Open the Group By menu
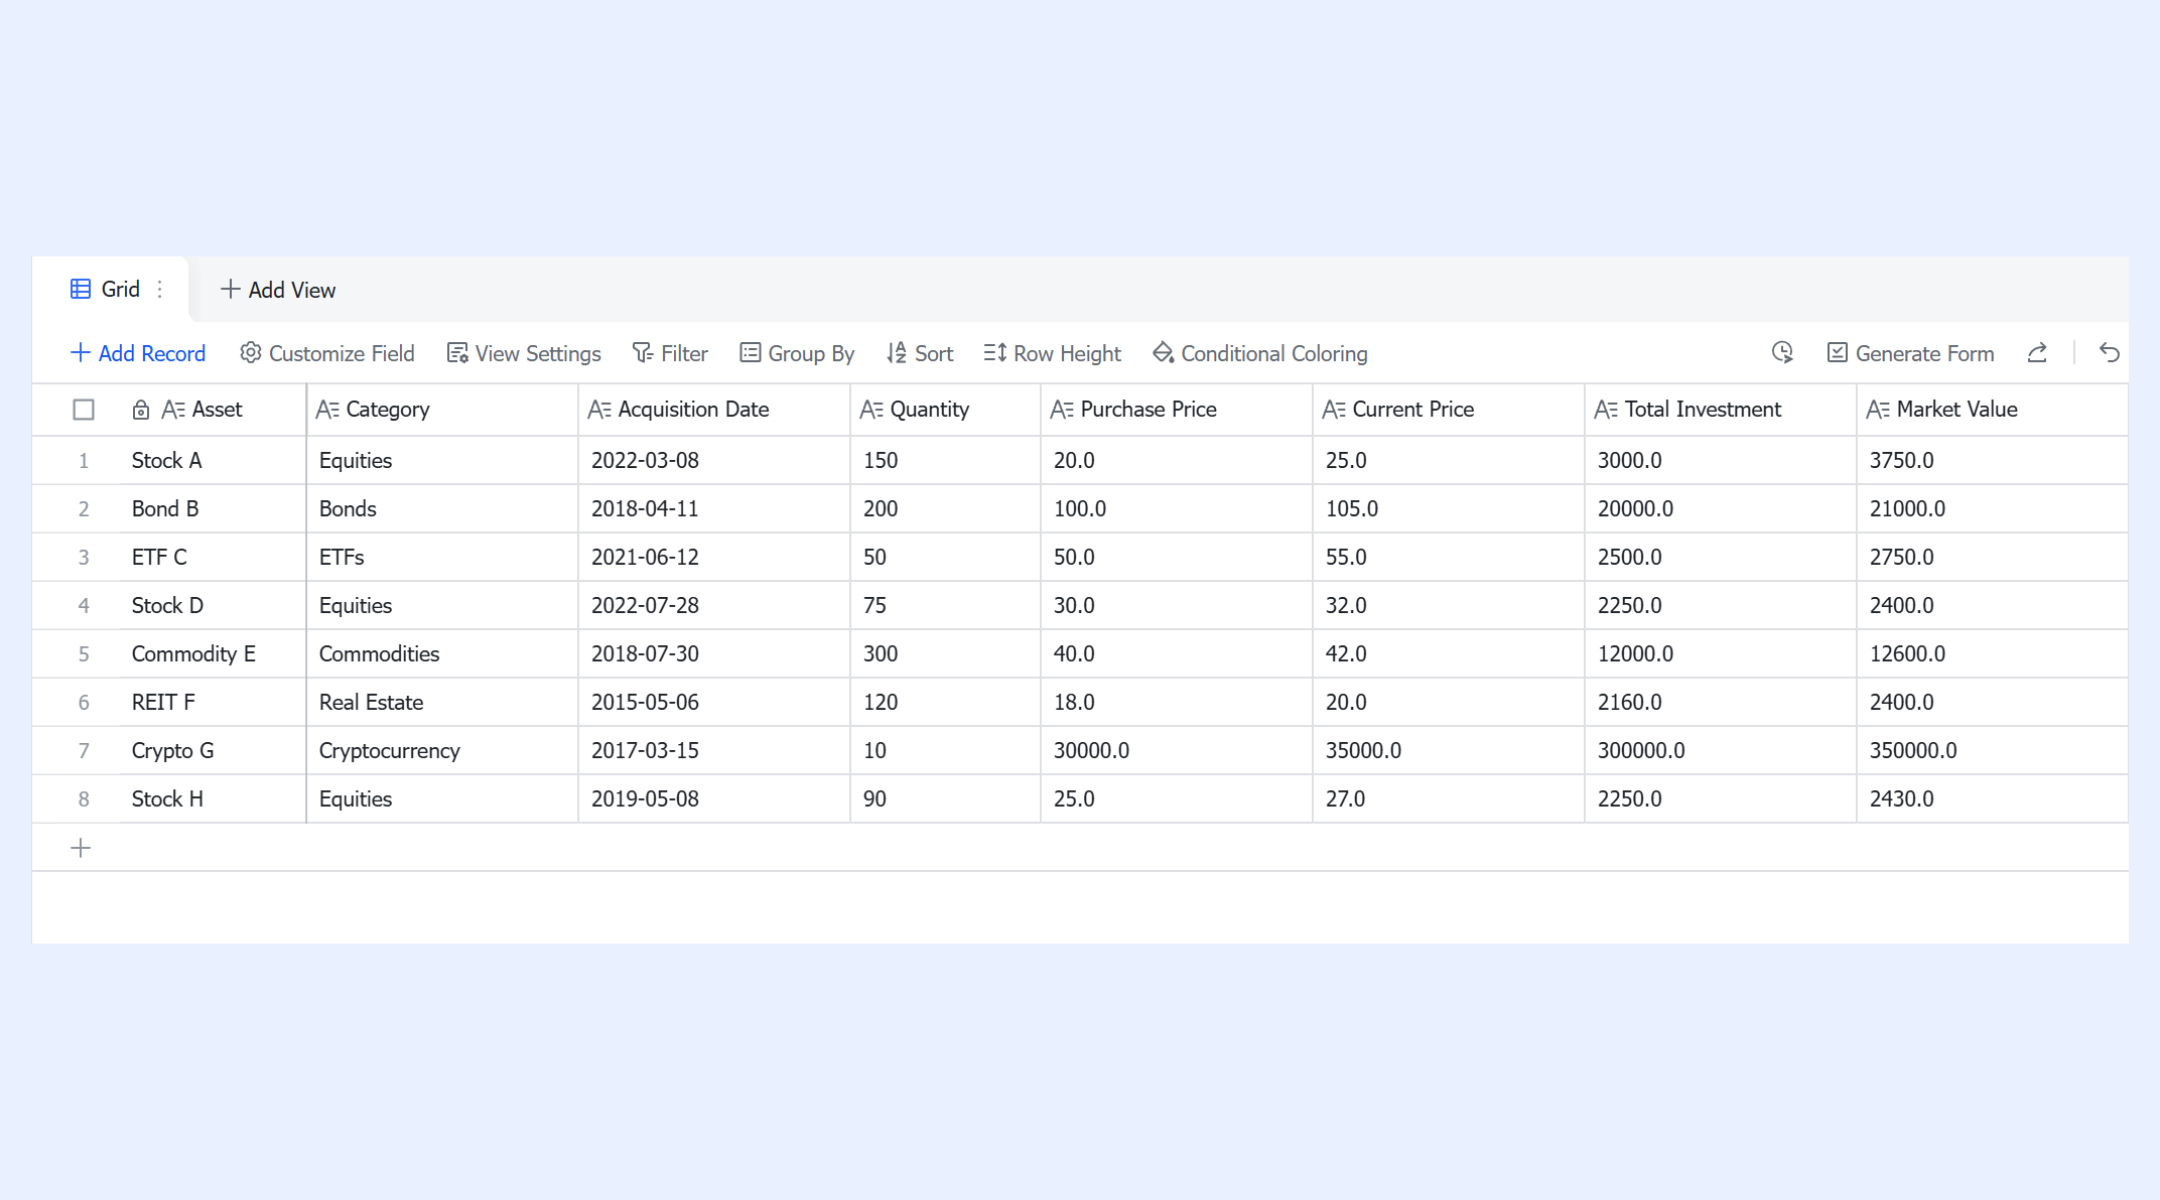Image resolution: width=2160 pixels, height=1200 pixels. (x=797, y=353)
